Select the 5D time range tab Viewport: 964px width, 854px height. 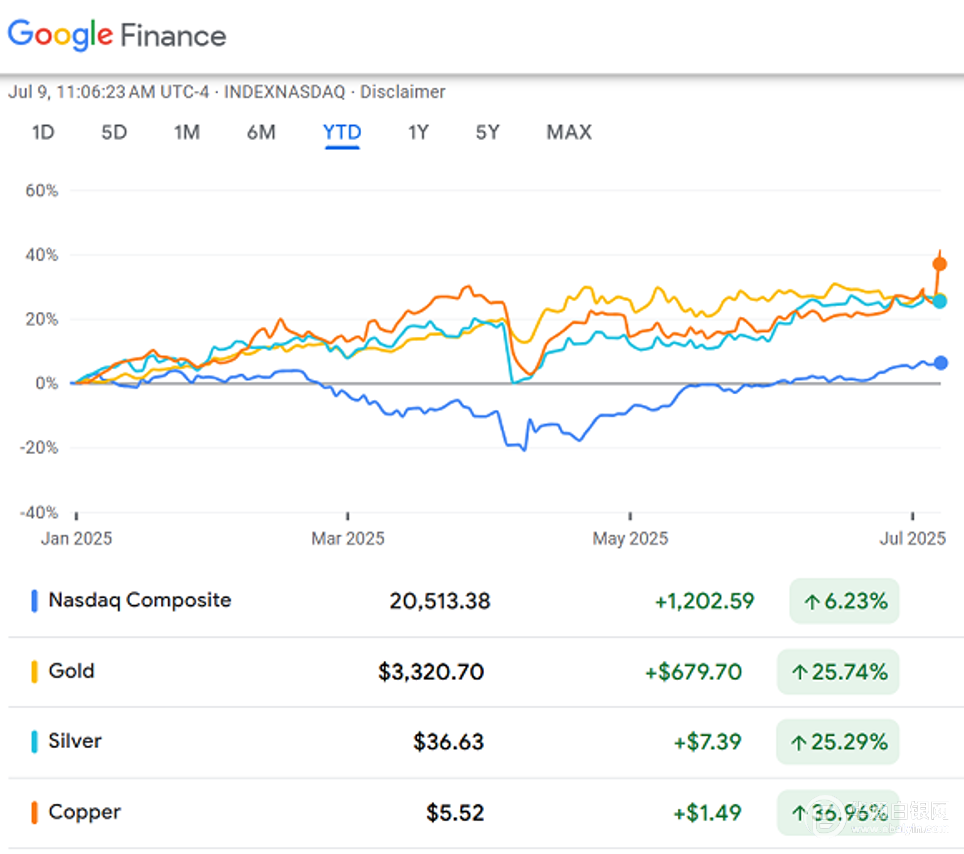coord(114,132)
